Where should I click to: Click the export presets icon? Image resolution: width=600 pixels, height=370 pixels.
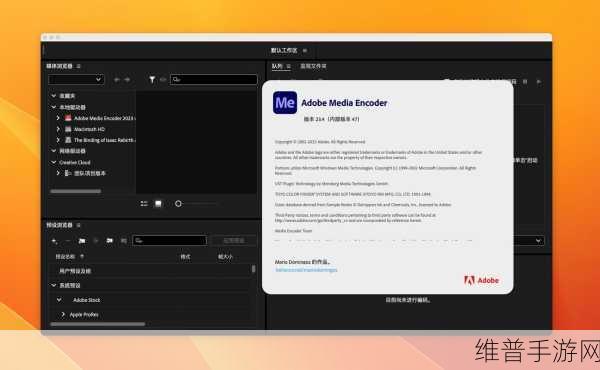point(124,241)
